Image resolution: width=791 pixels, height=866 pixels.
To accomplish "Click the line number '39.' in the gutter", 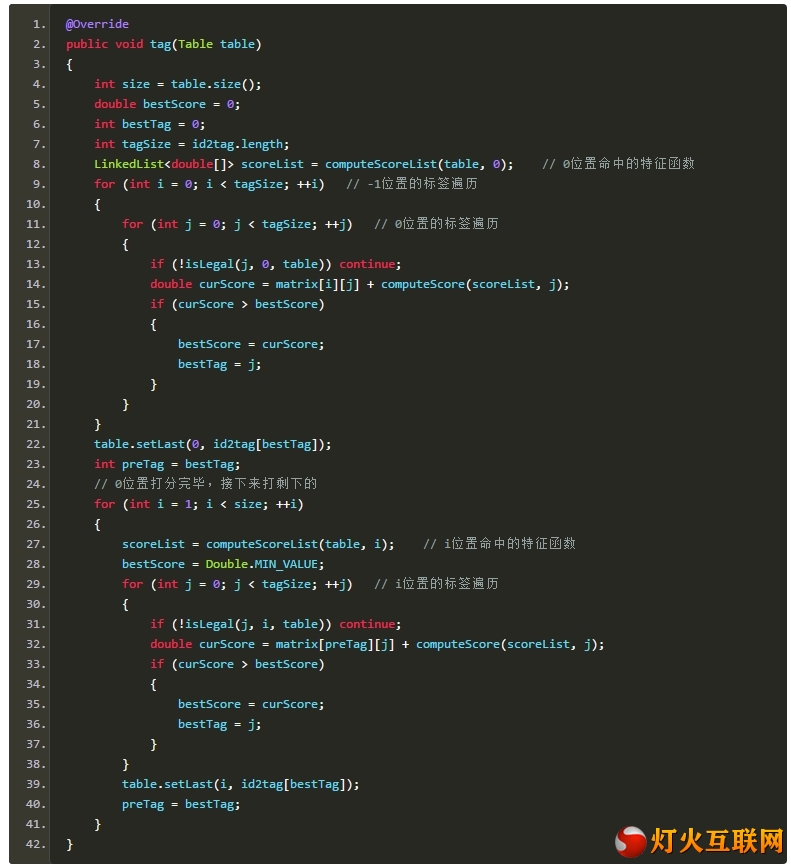I will pos(36,784).
